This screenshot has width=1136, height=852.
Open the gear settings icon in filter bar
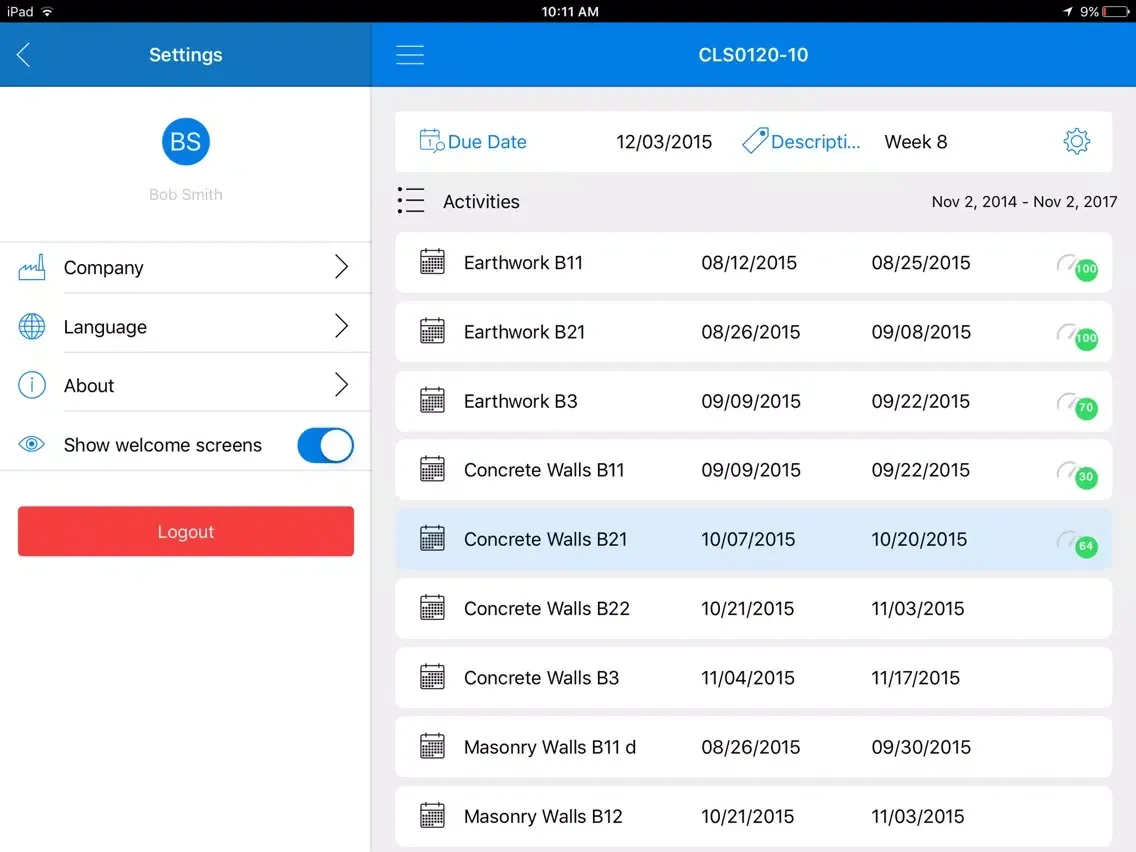pos(1077,141)
